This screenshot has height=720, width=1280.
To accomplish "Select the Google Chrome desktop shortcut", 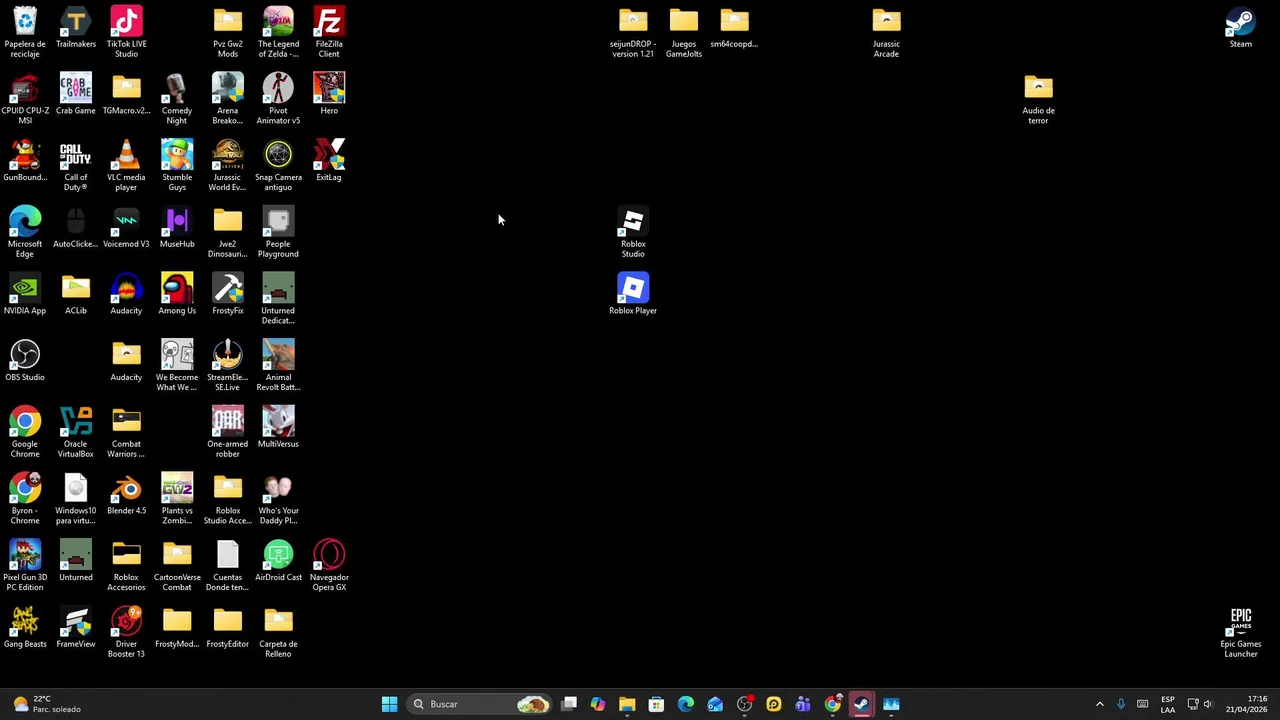I will click(25, 432).
